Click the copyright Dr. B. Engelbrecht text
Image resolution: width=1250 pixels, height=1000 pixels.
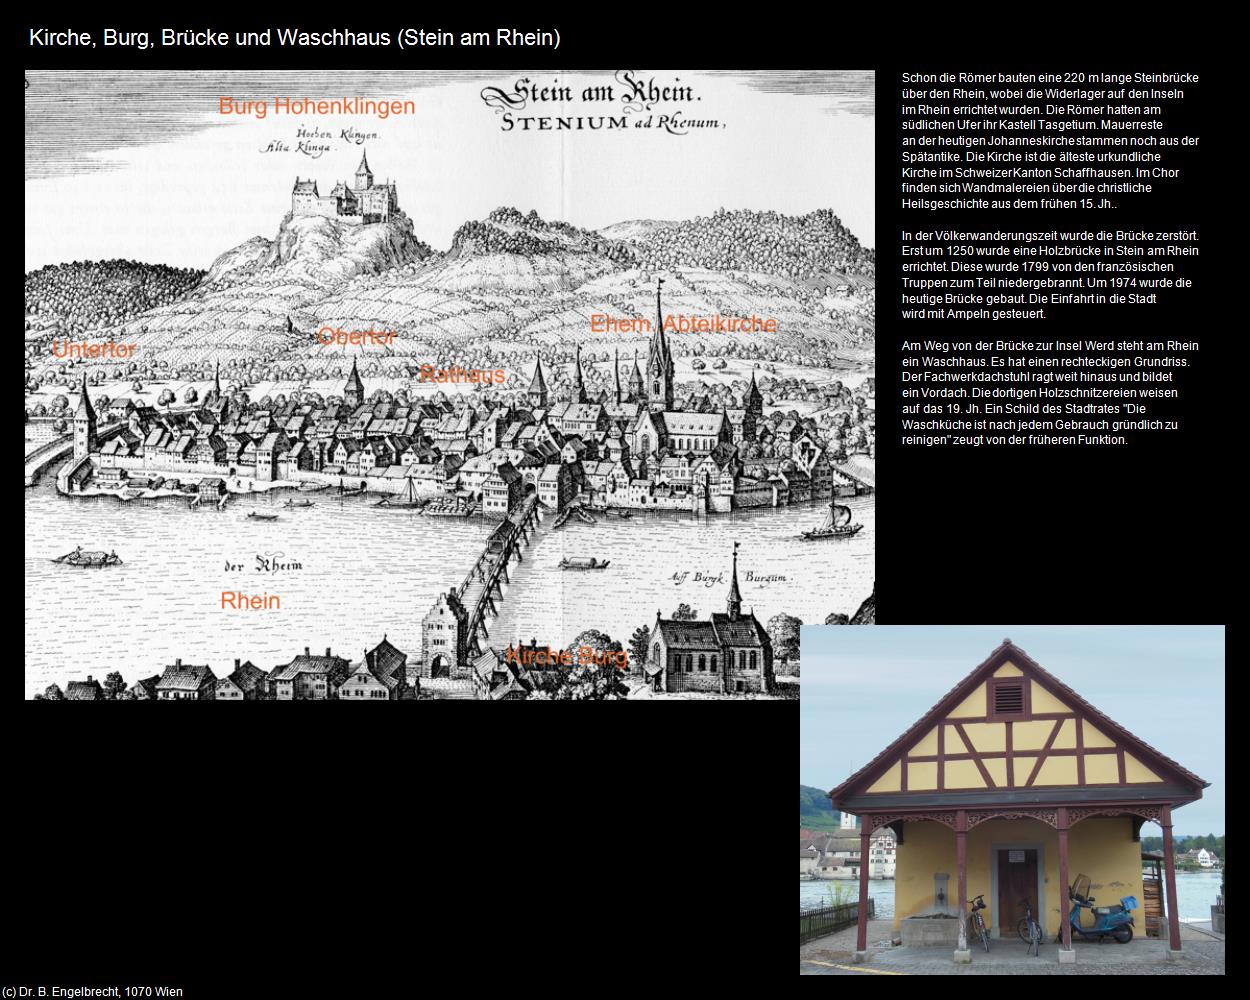(93, 992)
